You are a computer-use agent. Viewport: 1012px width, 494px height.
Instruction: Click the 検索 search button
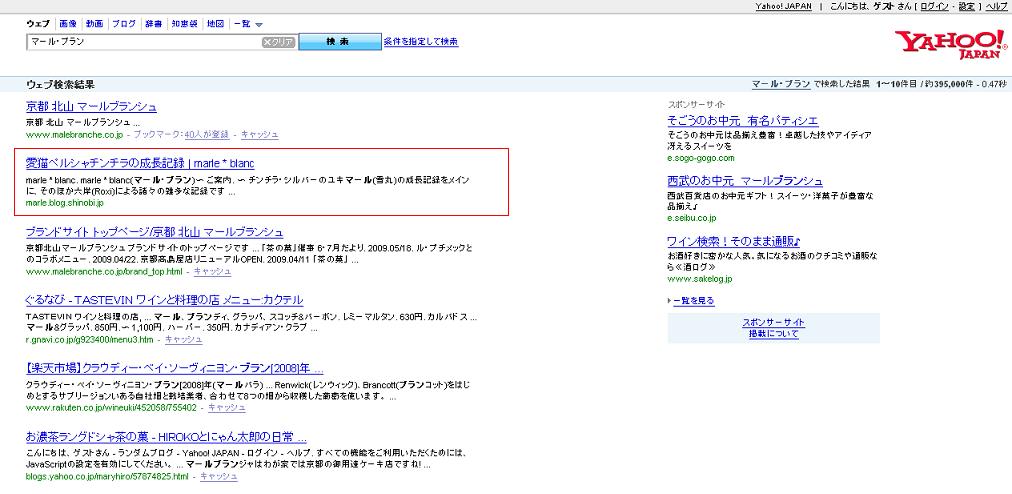[x=339, y=42]
